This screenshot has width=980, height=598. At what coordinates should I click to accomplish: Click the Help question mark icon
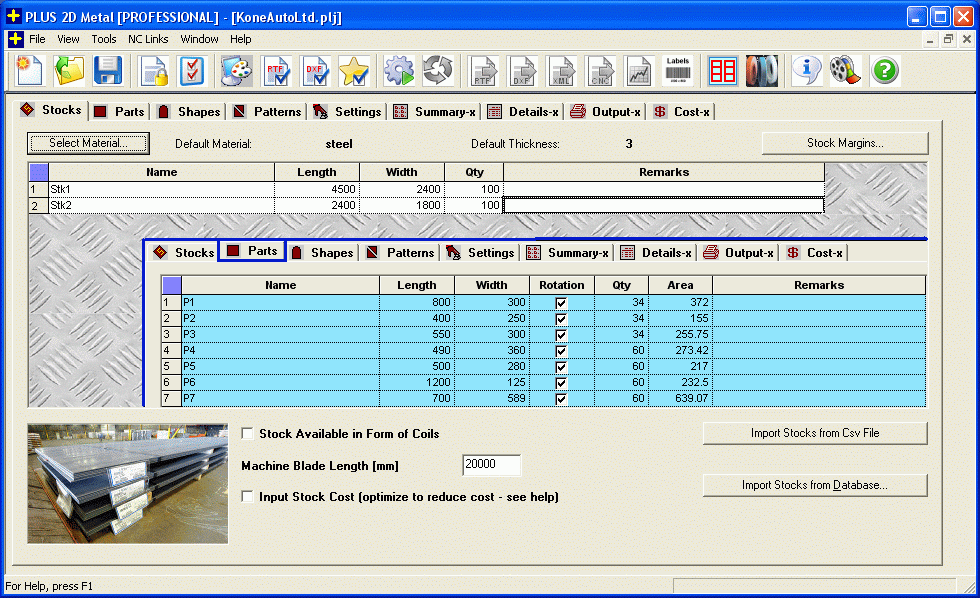click(x=885, y=71)
